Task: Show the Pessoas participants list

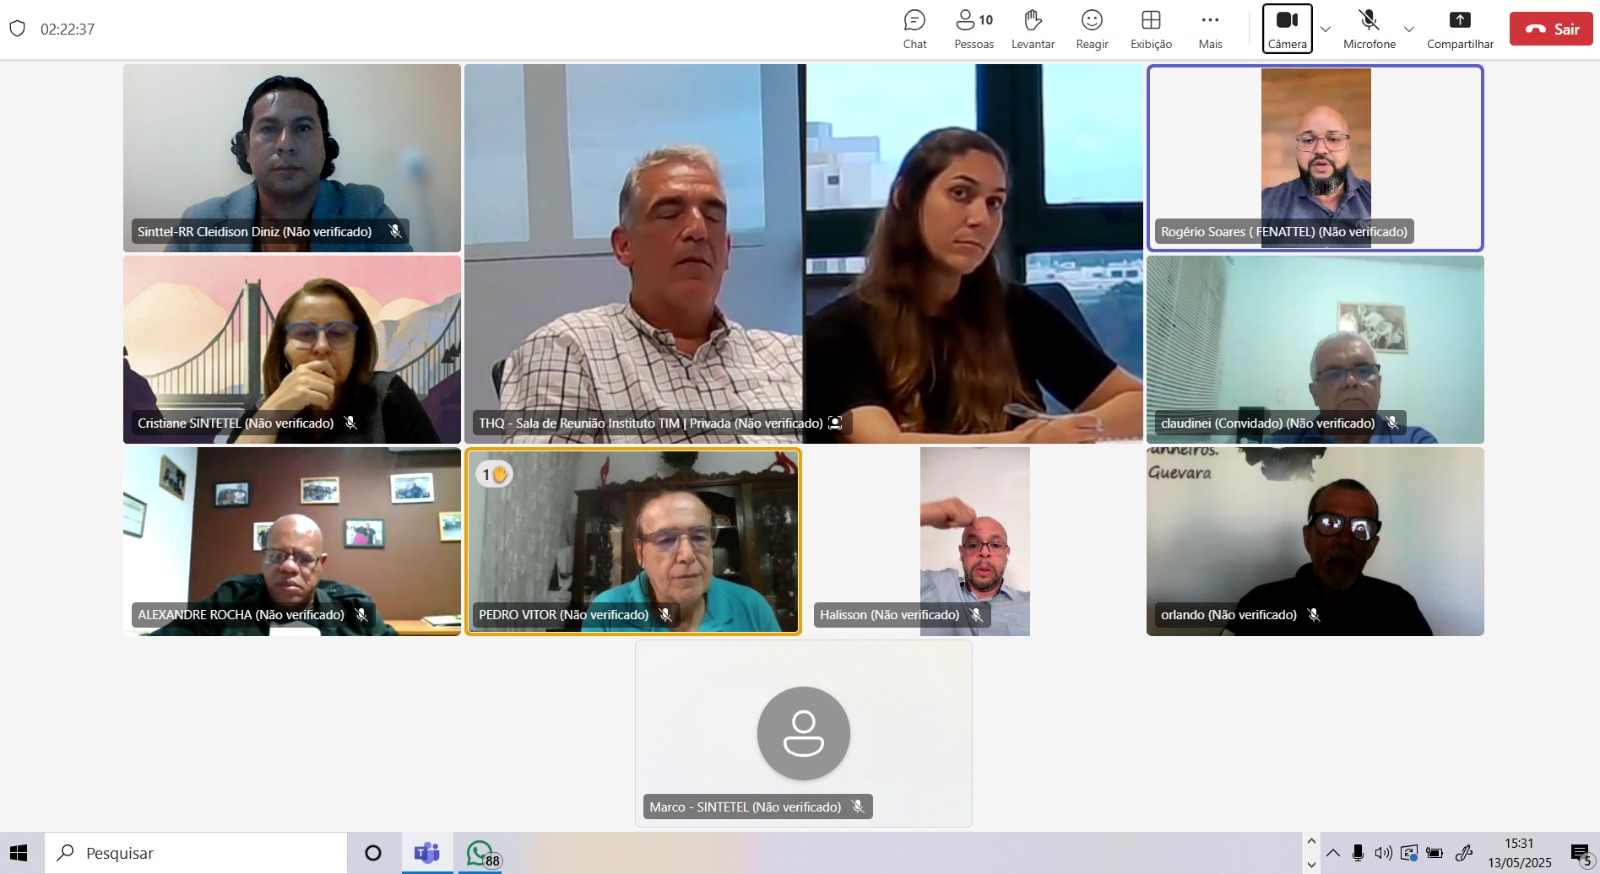Action: click(x=973, y=29)
